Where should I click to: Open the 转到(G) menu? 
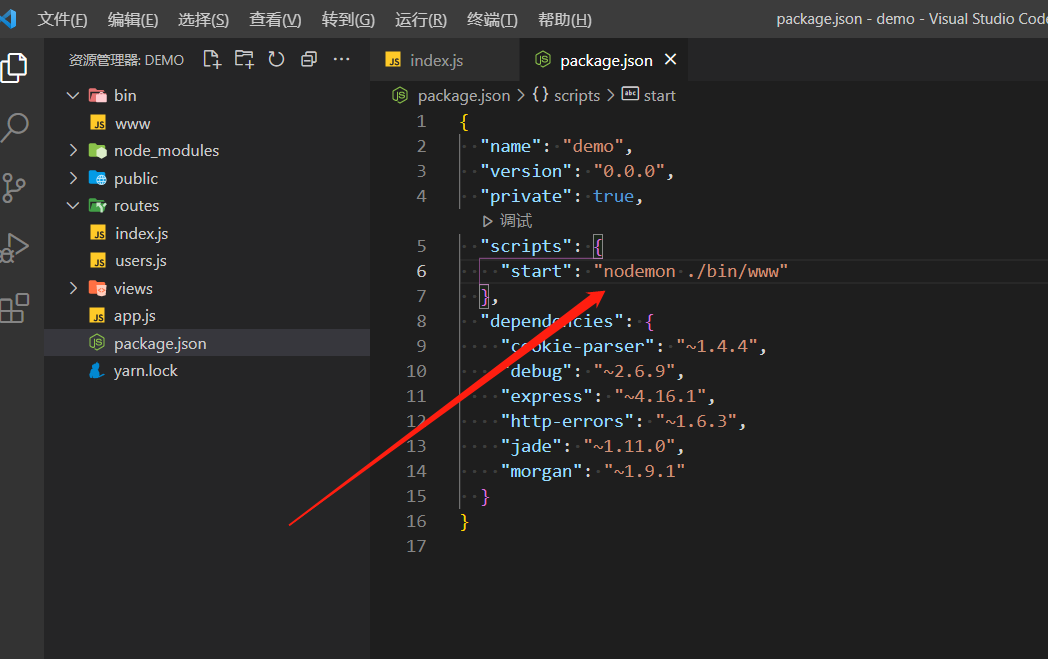tap(348, 19)
